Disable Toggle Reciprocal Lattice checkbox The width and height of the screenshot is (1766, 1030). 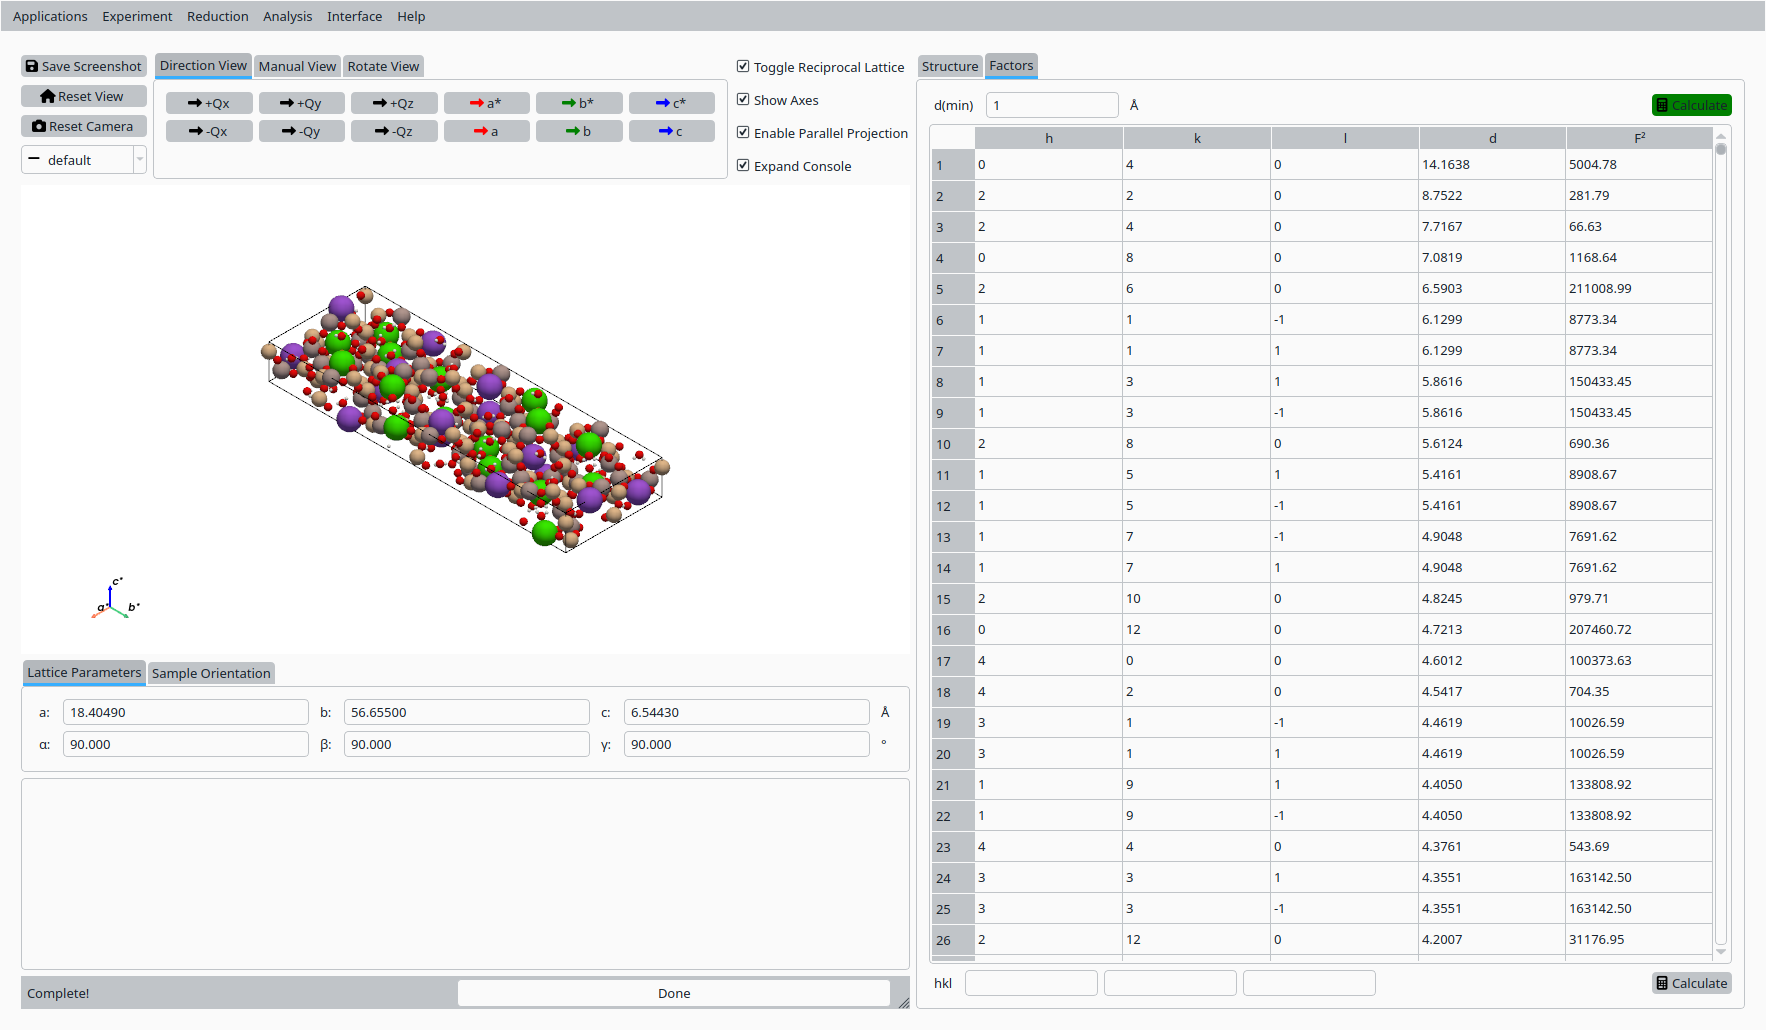coord(743,65)
